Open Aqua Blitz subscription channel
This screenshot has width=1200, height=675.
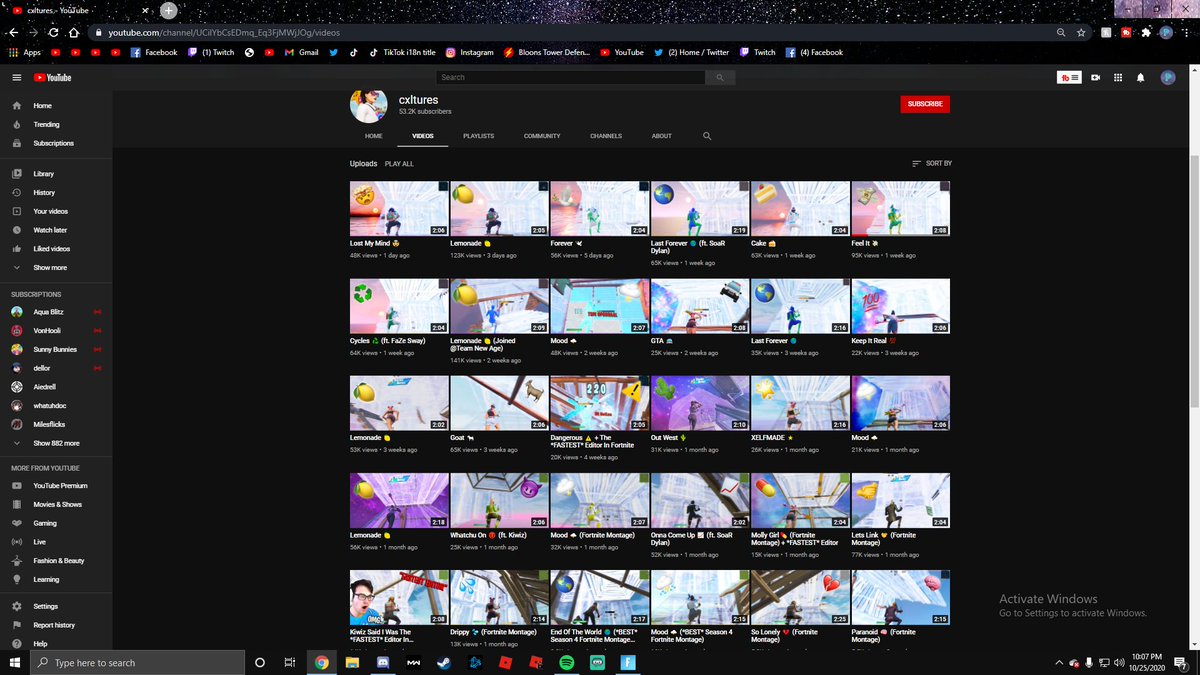click(x=48, y=312)
